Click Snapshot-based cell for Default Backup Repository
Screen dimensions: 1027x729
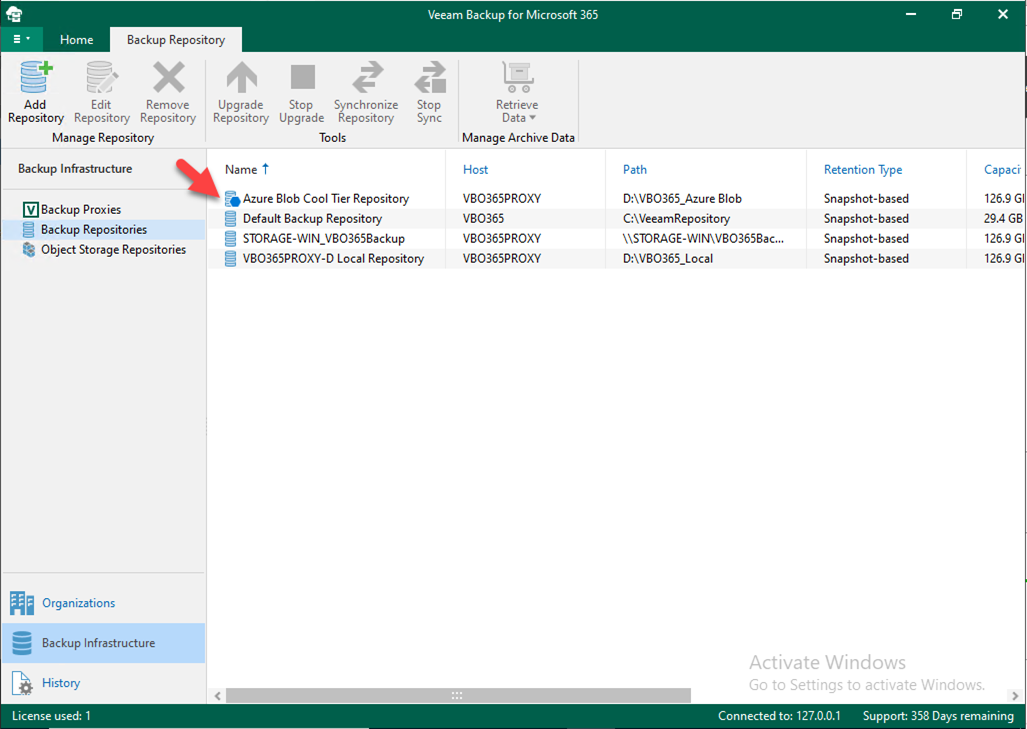(x=866, y=219)
